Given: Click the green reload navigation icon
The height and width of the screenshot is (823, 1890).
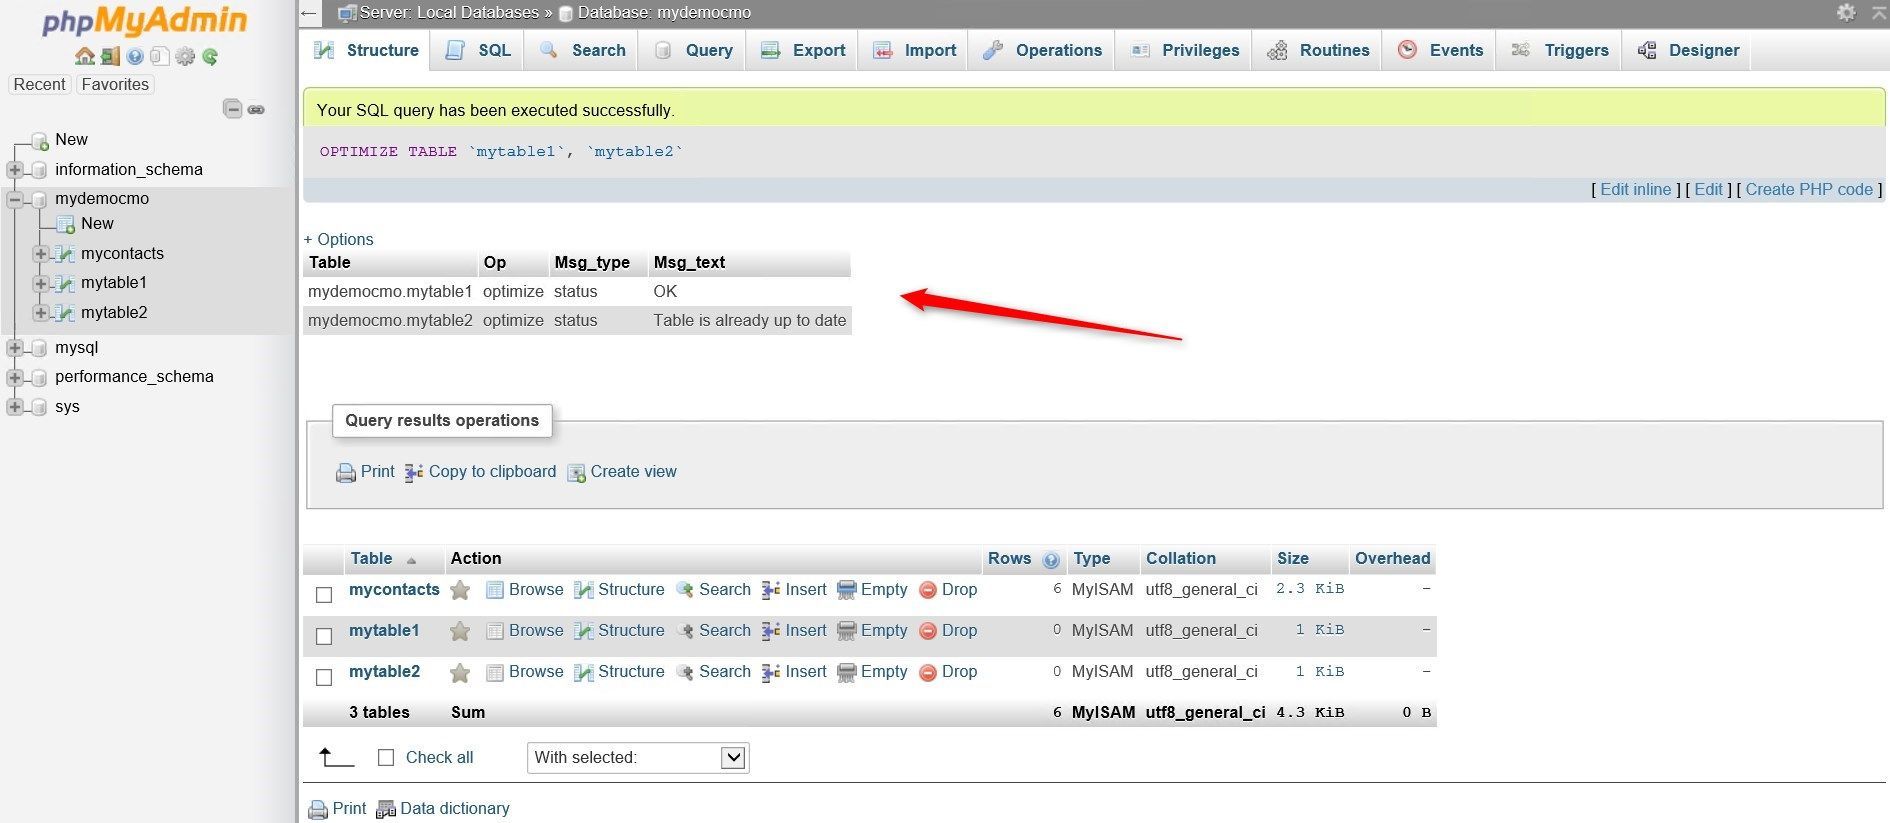Looking at the screenshot, I should pyautogui.click(x=210, y=56).
